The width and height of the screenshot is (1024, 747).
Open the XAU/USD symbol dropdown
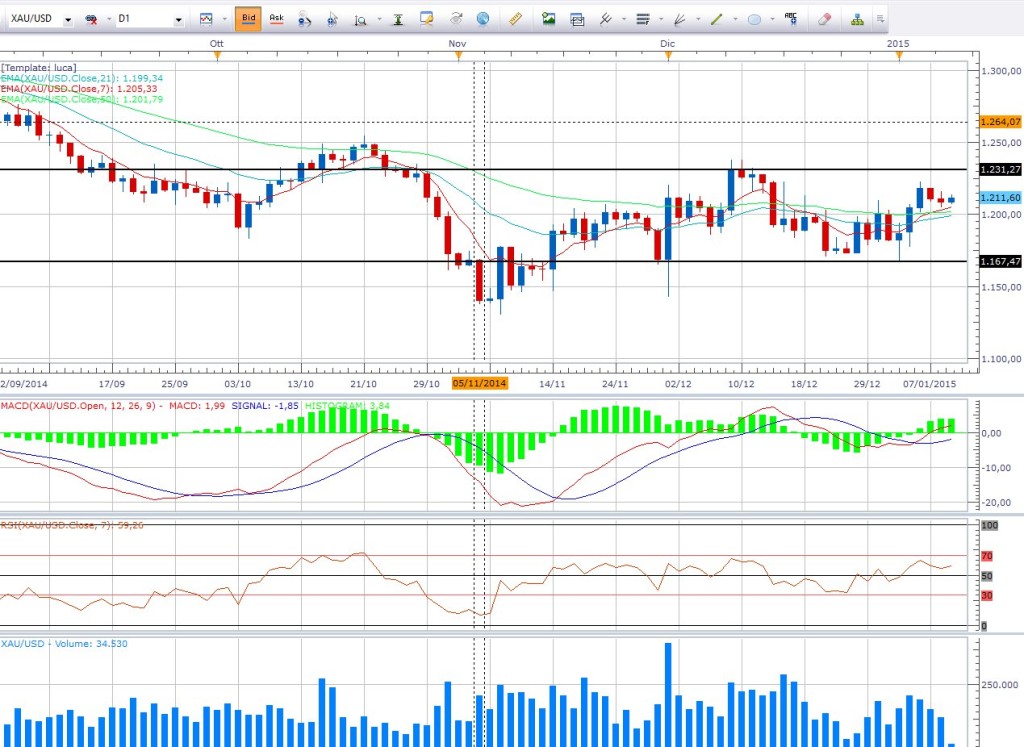[x=67, y=20]
